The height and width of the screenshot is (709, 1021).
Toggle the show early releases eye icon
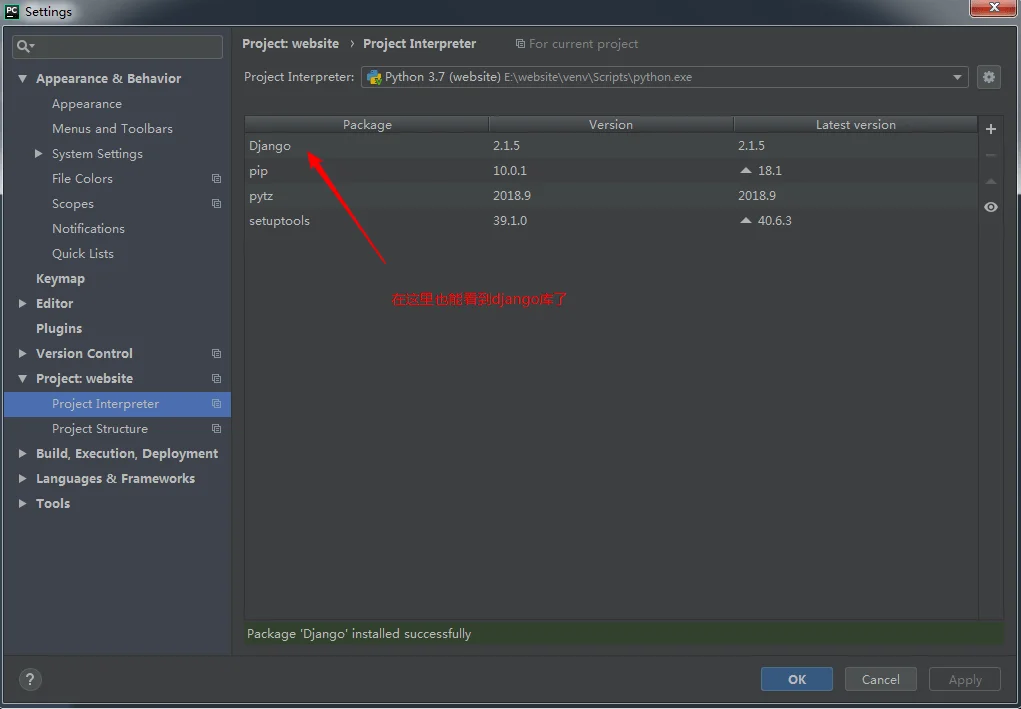[x=990, y=207]
